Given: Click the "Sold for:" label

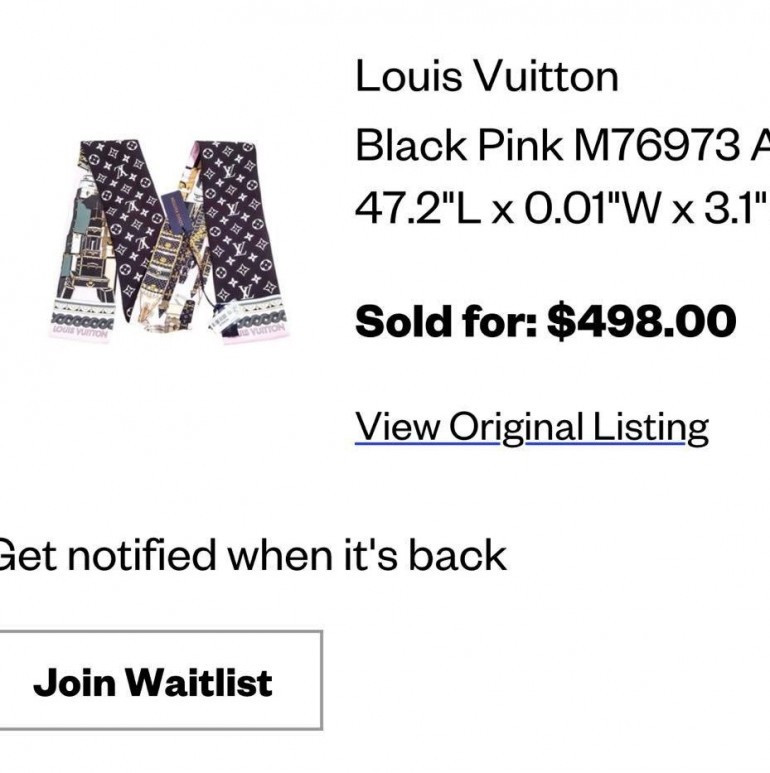Looking at the screenshot, I should click(x=447, y=322).
